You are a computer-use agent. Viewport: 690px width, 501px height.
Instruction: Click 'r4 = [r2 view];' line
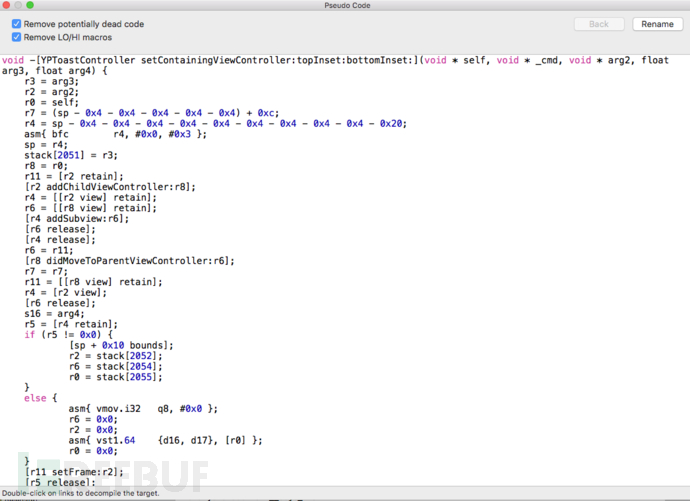(x=66, y=293)
